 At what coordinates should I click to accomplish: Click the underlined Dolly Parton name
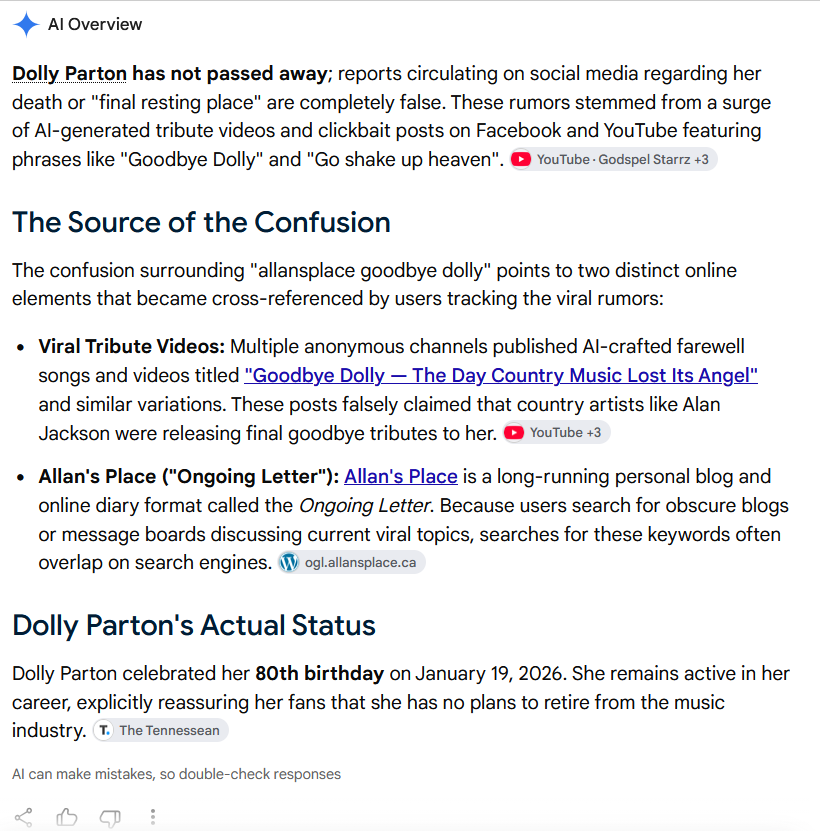click(x=69, y=74)
